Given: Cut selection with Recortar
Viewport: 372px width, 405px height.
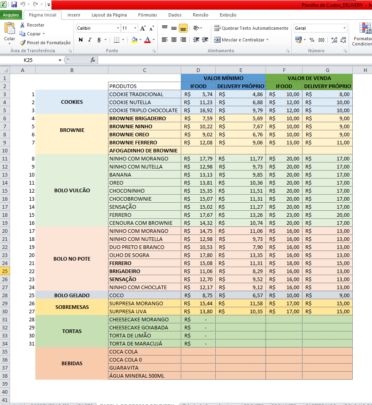Looking at the screenshot, I should pyautogui.click(x=32, y=25).
